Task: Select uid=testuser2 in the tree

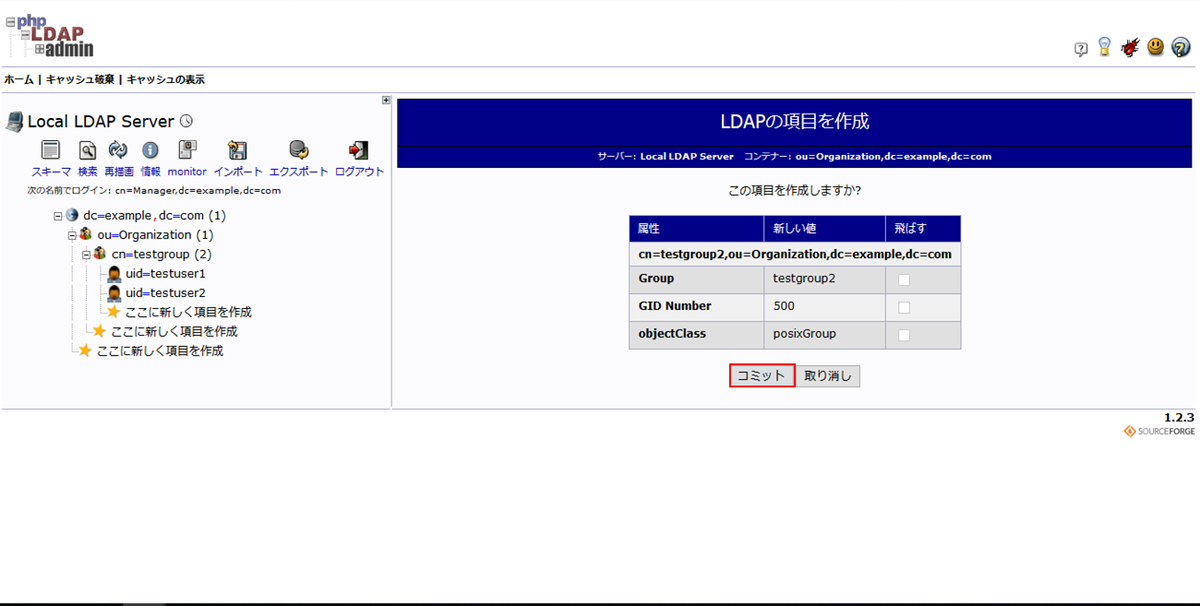Action: (x=165, y=293)
